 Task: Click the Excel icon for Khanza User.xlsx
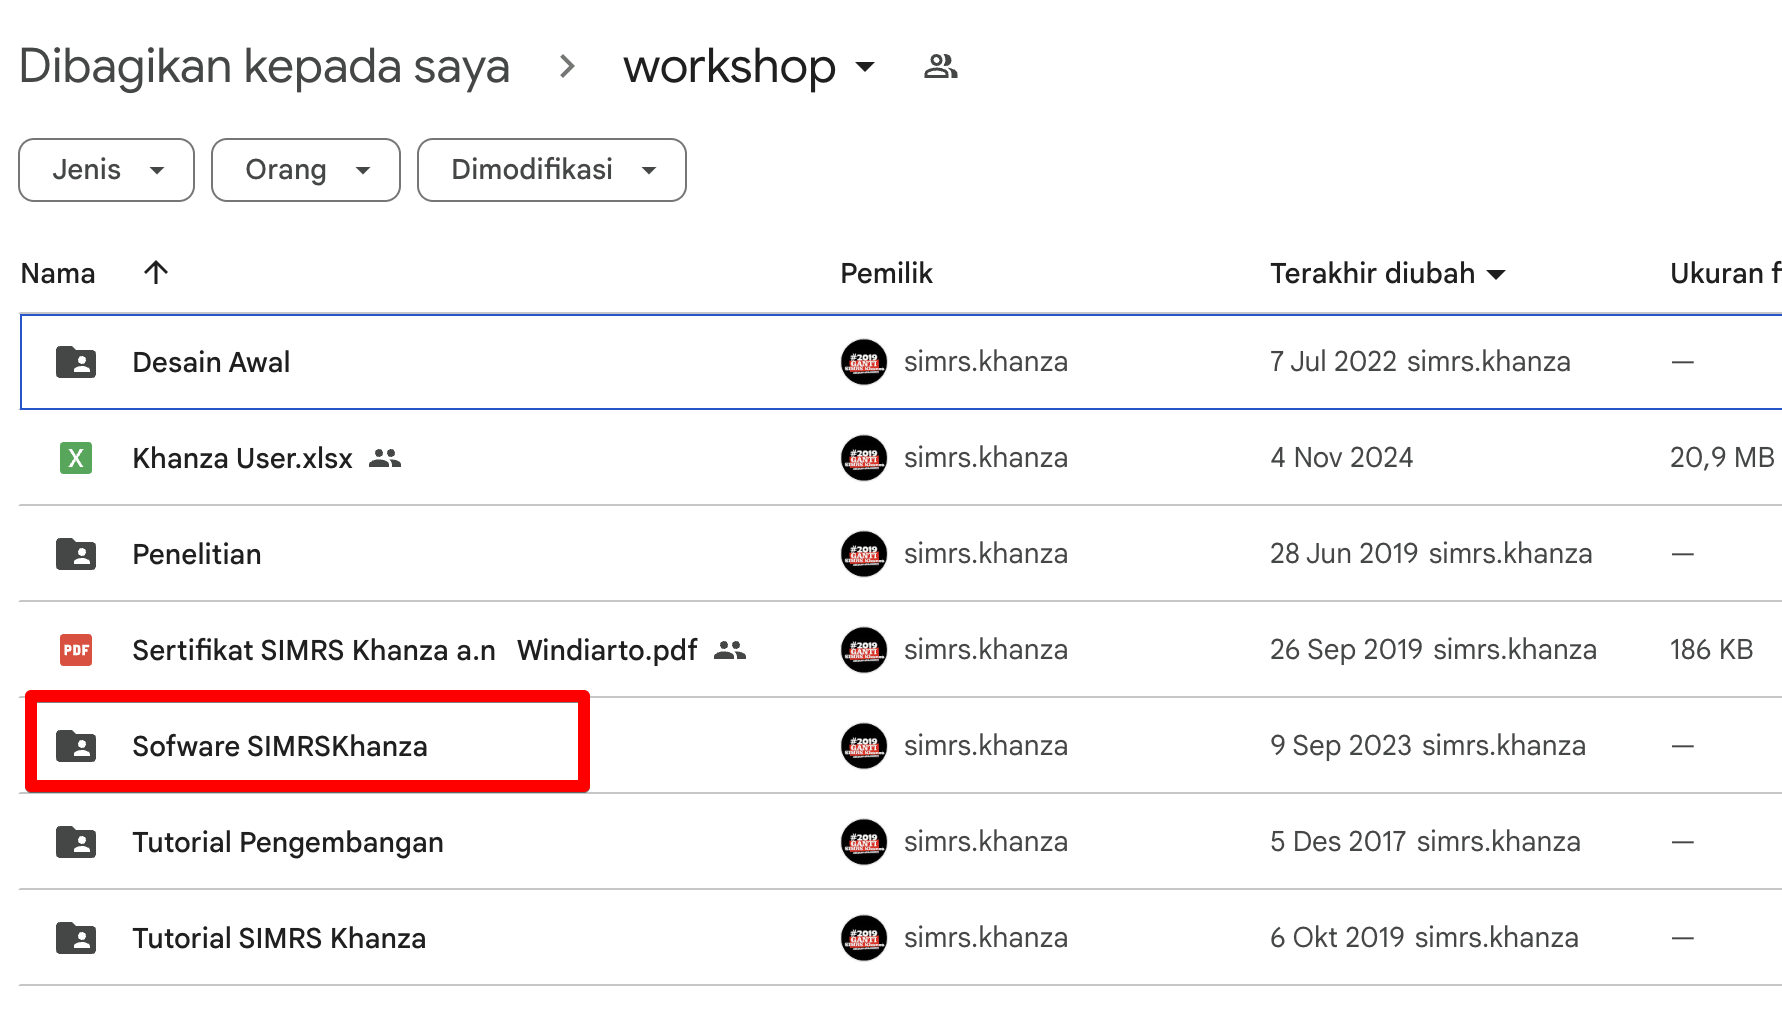click(x=76, y=458)
